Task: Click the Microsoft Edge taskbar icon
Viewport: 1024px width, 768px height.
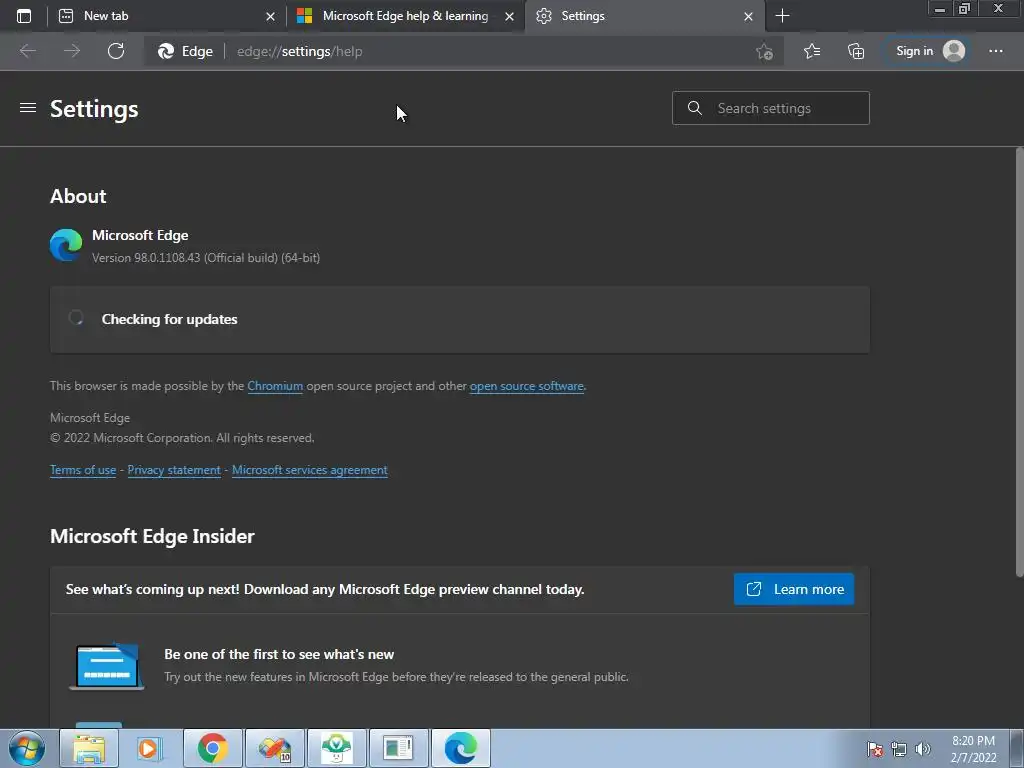Action: pyautogui.click(x=460, y=748)
